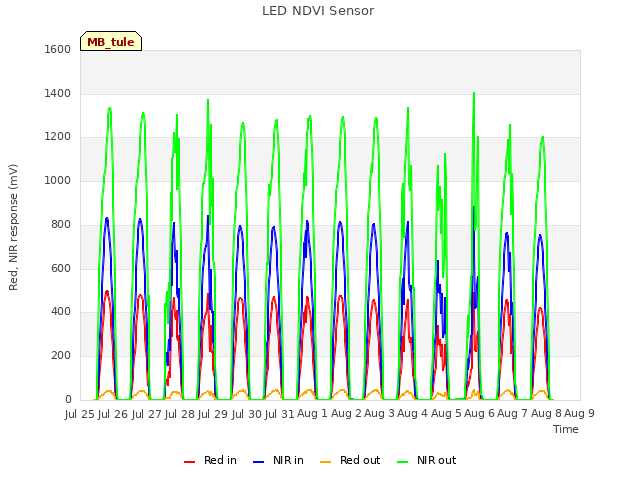Image resolution: width=640 pixels, height=480 pixels.
Task: Click the Aug 5 x-axis date label
Action: pos(446,413)
